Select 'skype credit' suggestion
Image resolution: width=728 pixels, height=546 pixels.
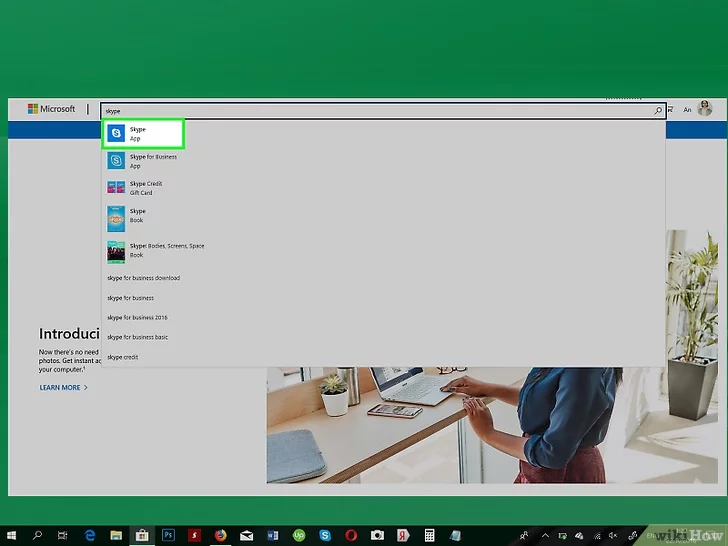point(123,357)
